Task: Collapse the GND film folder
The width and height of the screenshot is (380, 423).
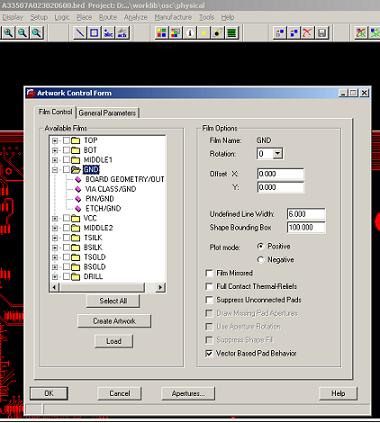Action: coord(55,170)
